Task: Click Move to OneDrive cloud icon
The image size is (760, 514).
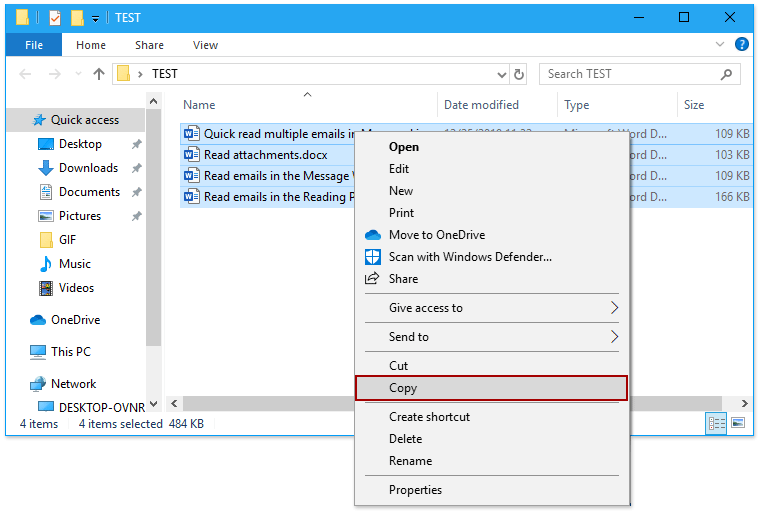Action: [x=373, y=235]
